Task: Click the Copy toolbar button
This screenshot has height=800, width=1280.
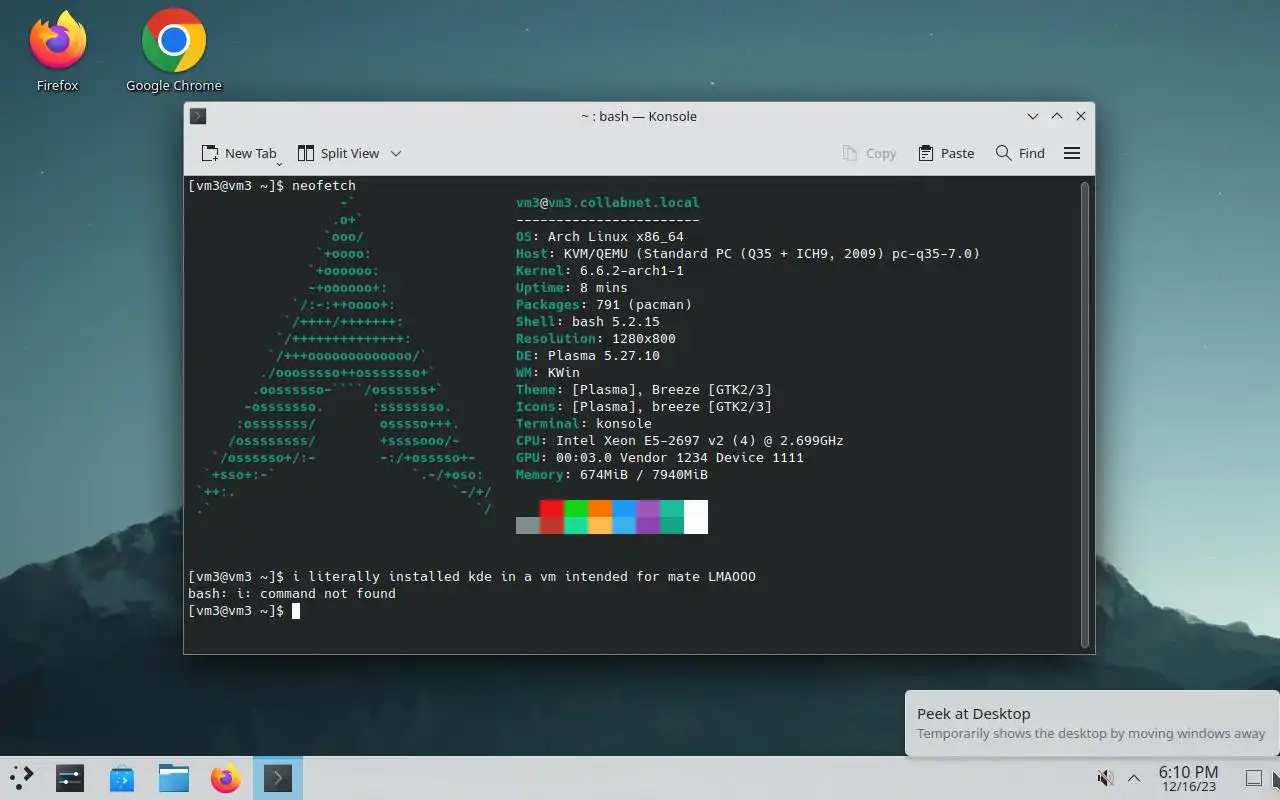Action: pyautogui.click(x=869, y=153)
